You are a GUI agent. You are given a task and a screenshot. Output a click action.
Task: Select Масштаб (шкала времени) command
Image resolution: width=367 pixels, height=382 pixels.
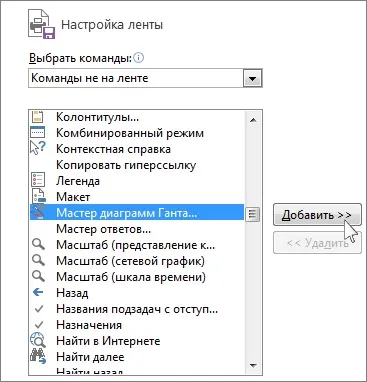point(137,277)
